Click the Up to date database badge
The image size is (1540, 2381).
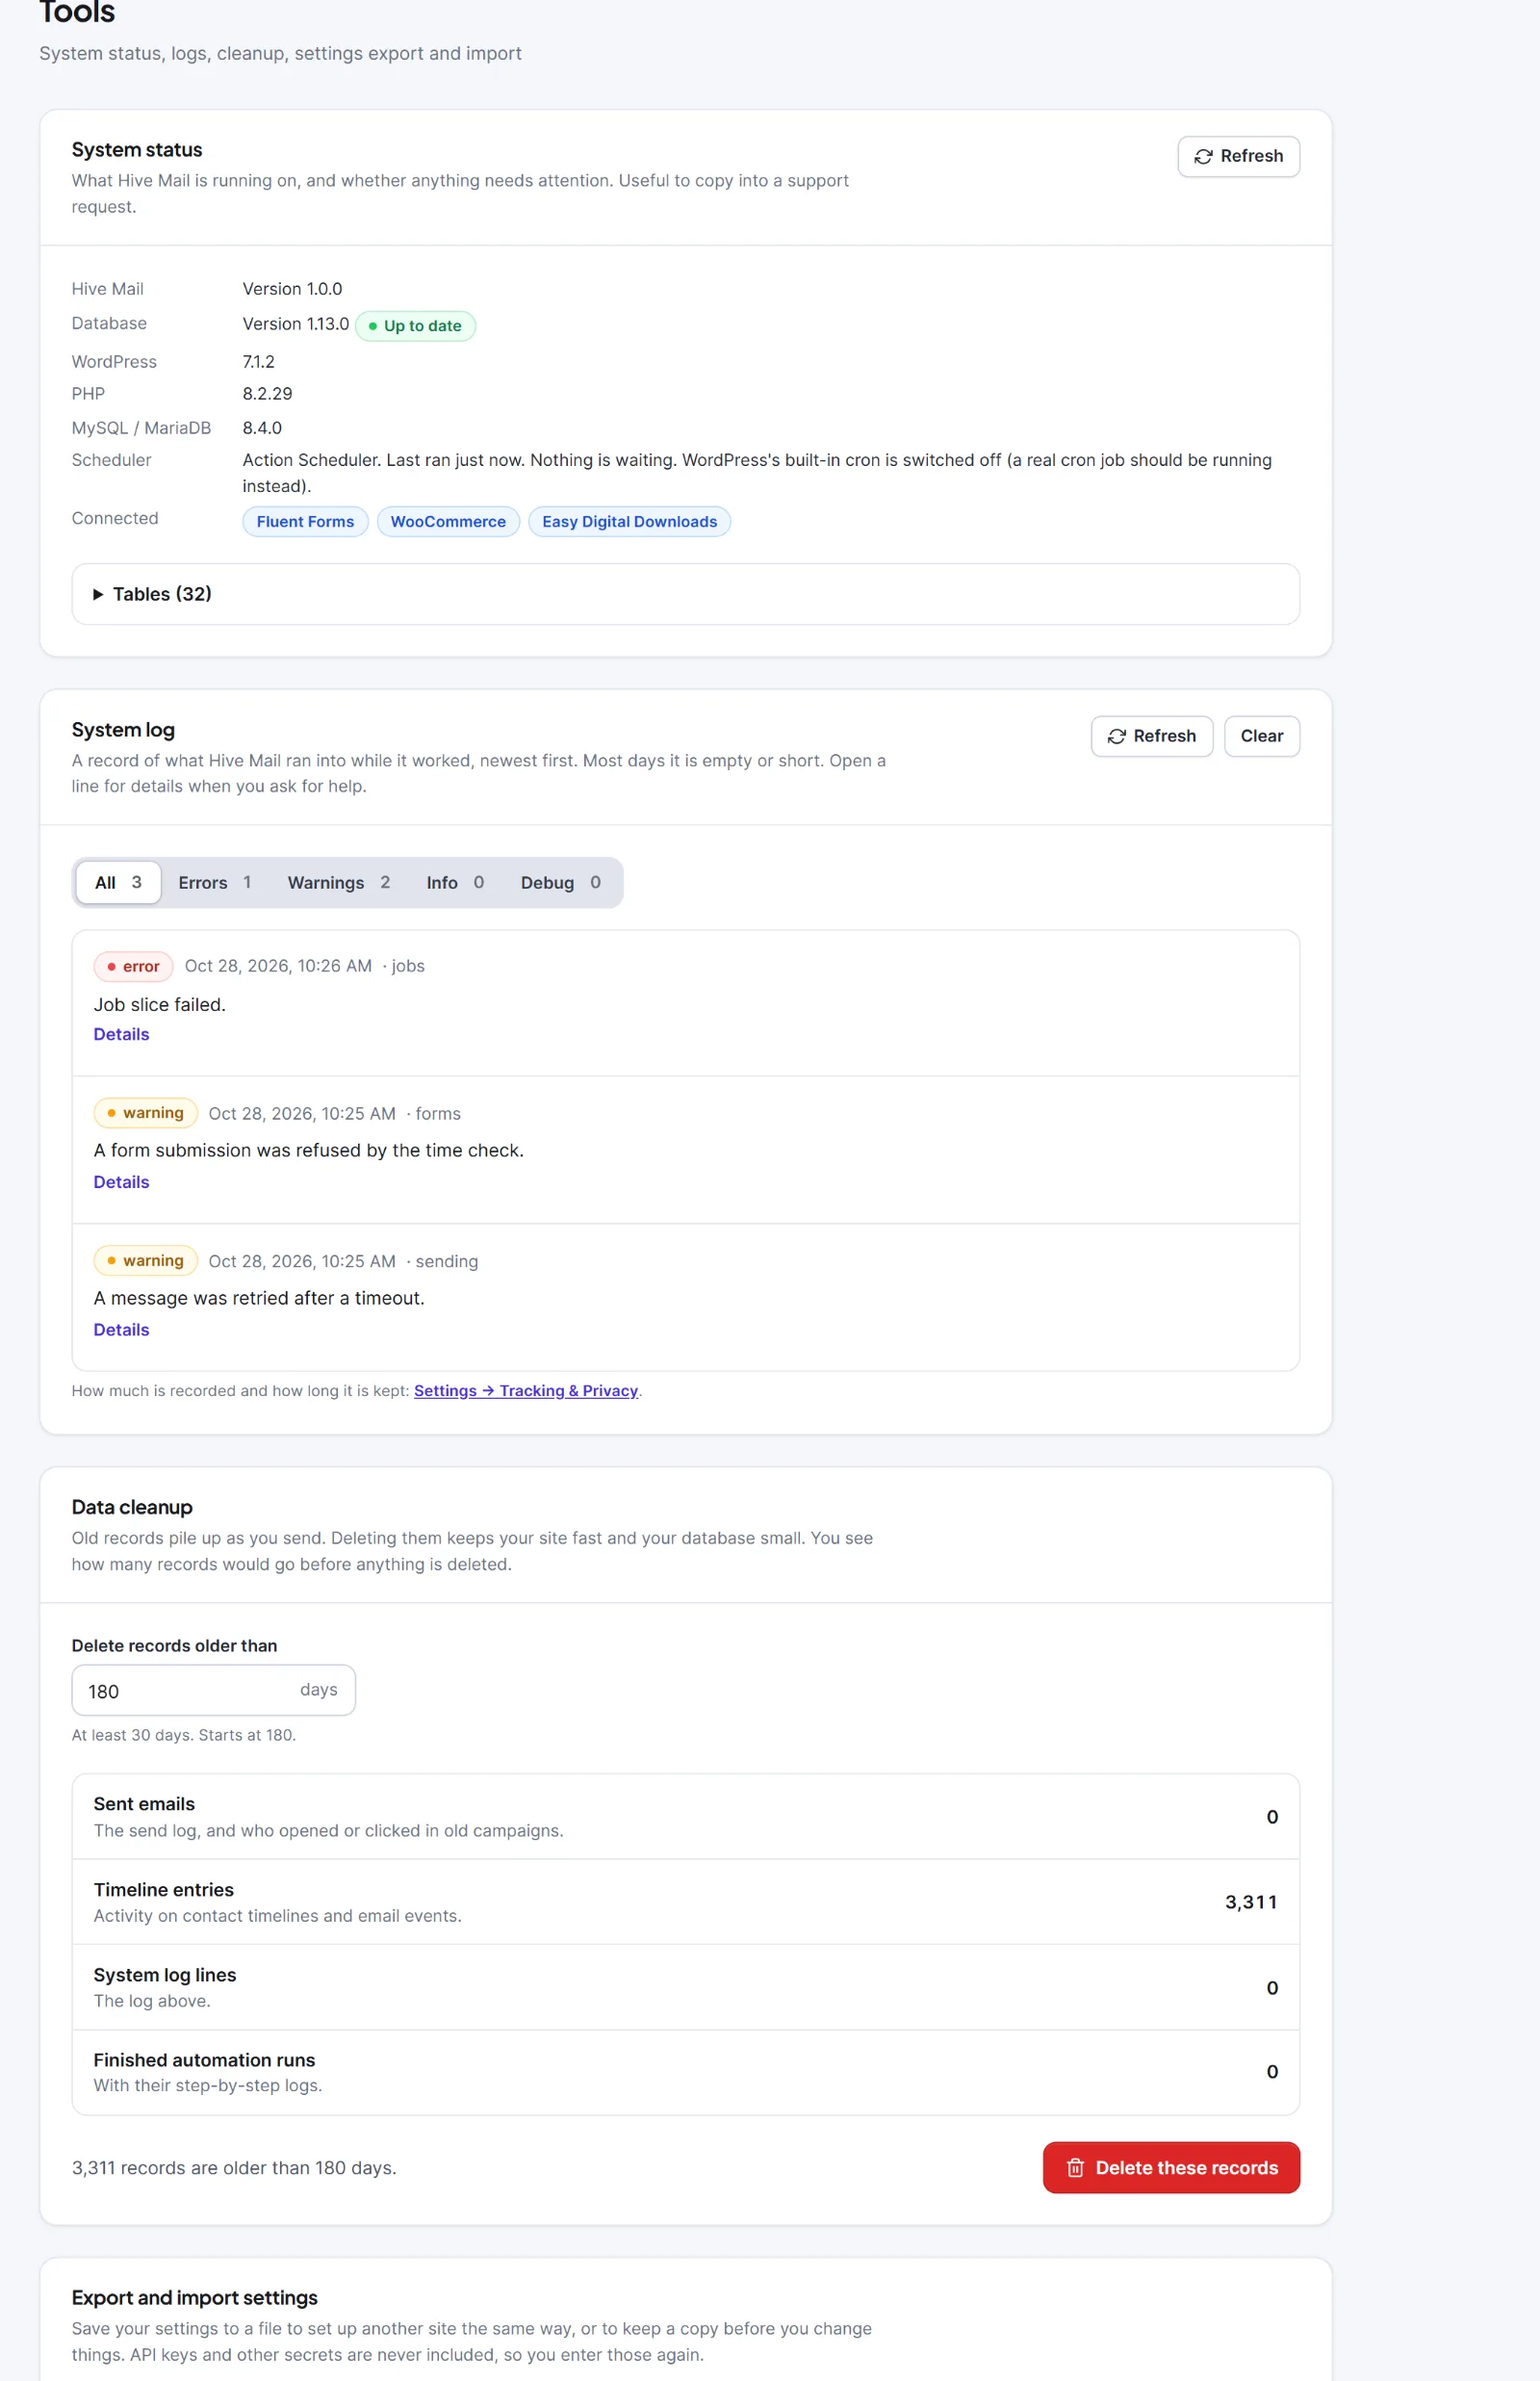(x=415, y=326)
